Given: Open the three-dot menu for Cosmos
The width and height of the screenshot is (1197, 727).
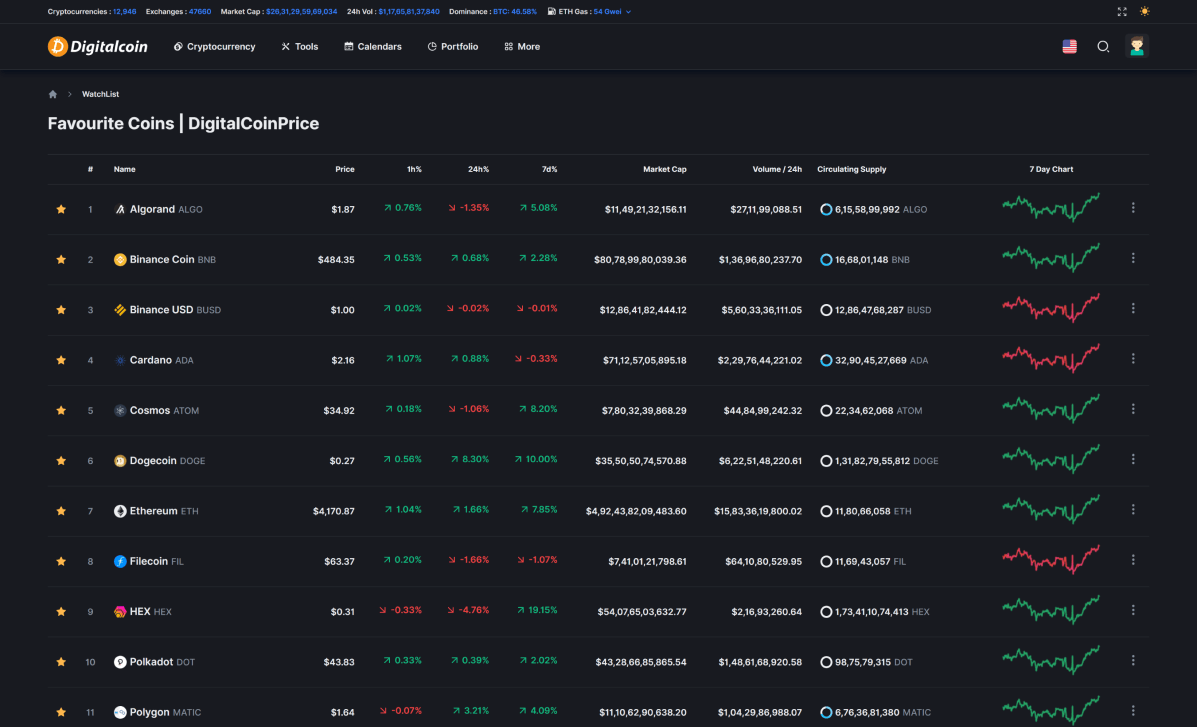Looking at the screenshot, I should [1133, 409].
